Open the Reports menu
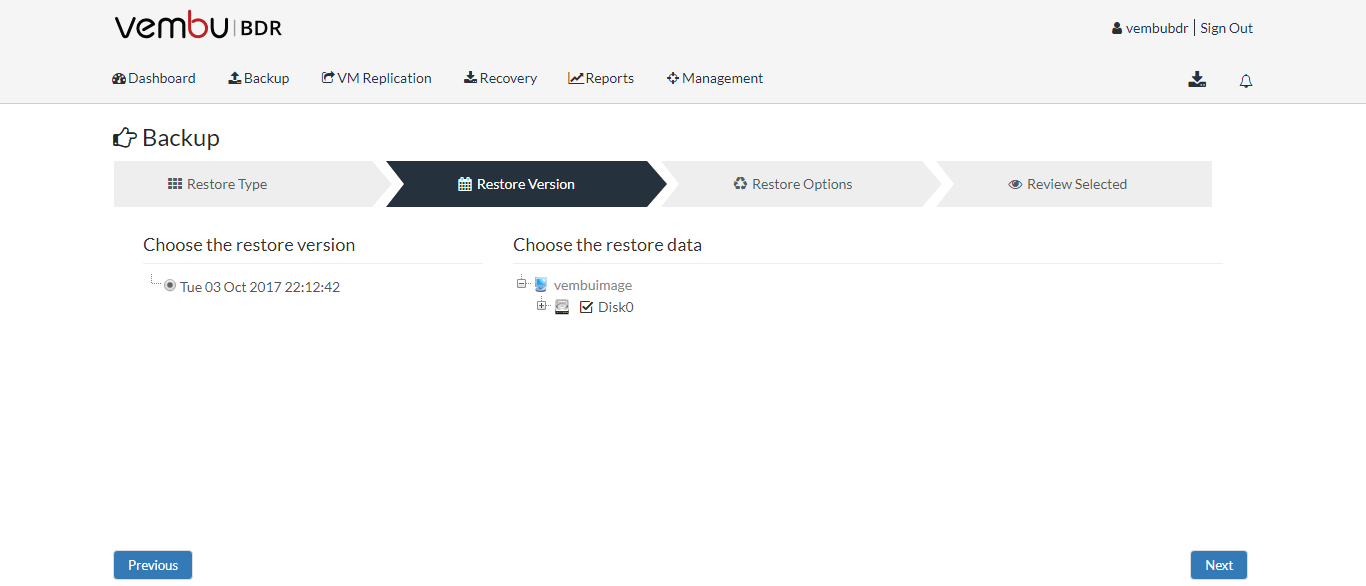 [x=601, y=78]
